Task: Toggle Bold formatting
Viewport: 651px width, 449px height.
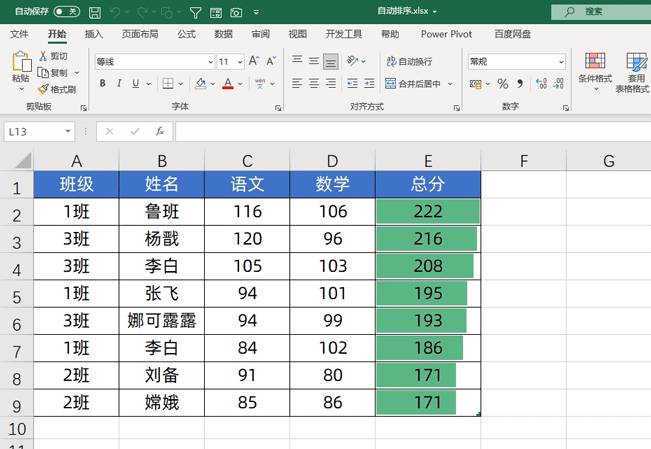Action: click(x=103, y=83)
